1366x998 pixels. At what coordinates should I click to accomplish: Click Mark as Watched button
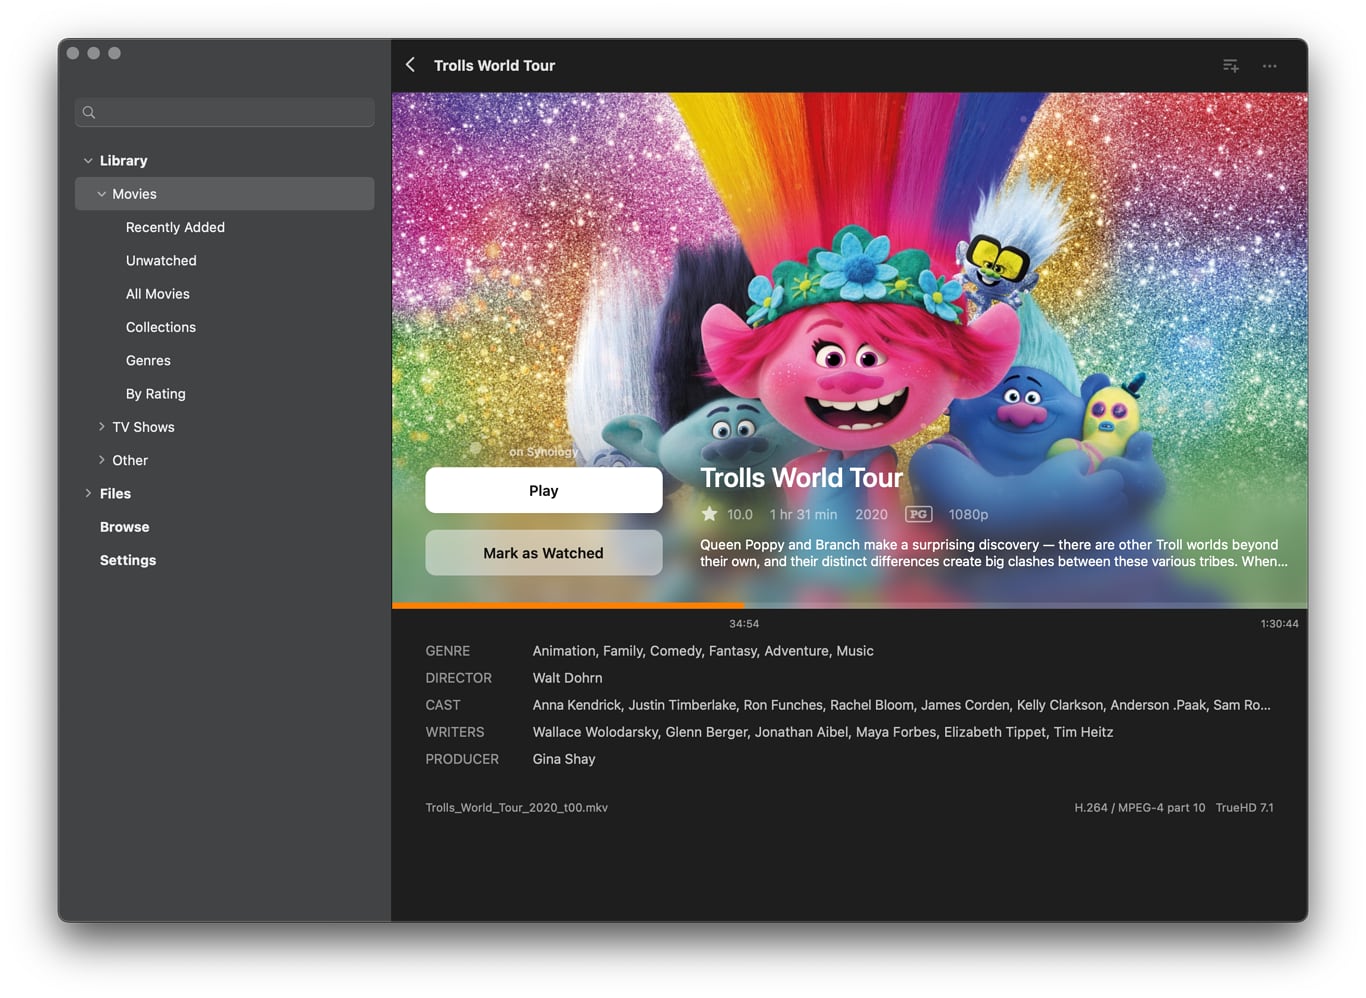coord(544,553)
